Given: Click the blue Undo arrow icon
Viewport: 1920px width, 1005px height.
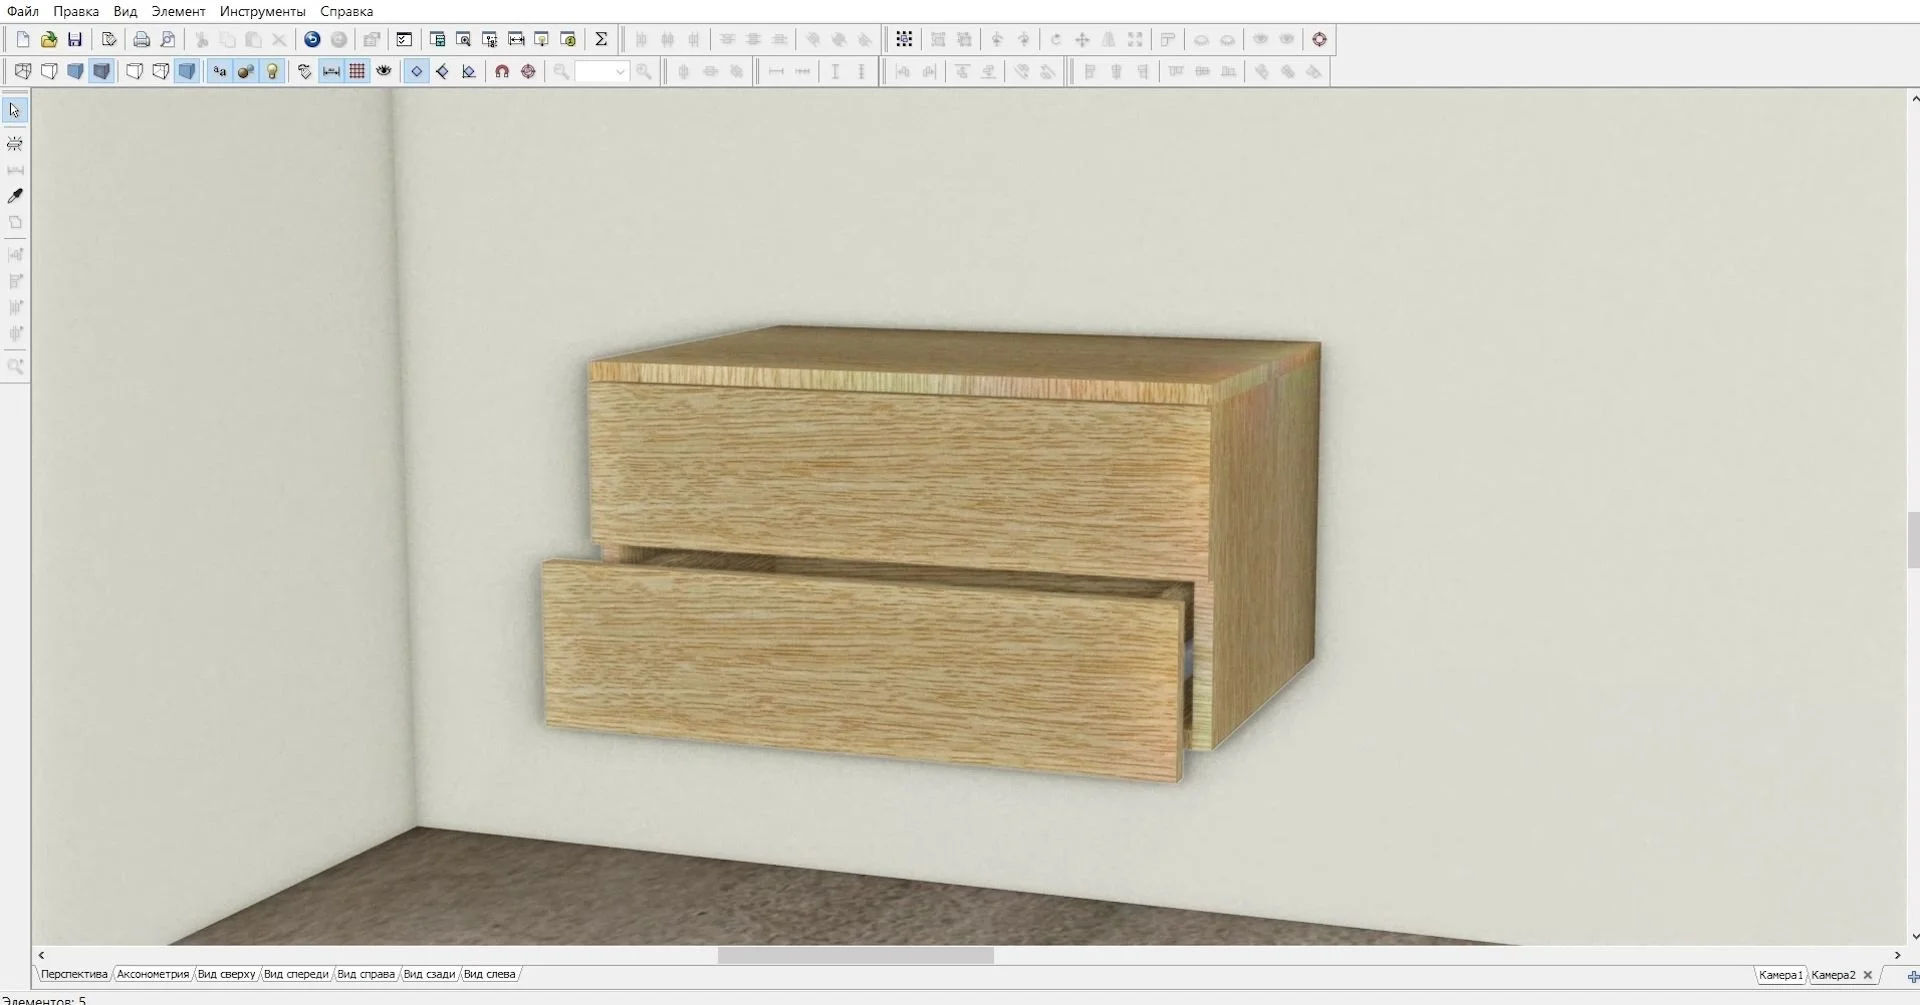Looking at the screenshot, I should pyautogui.click(x=312, y=40).
